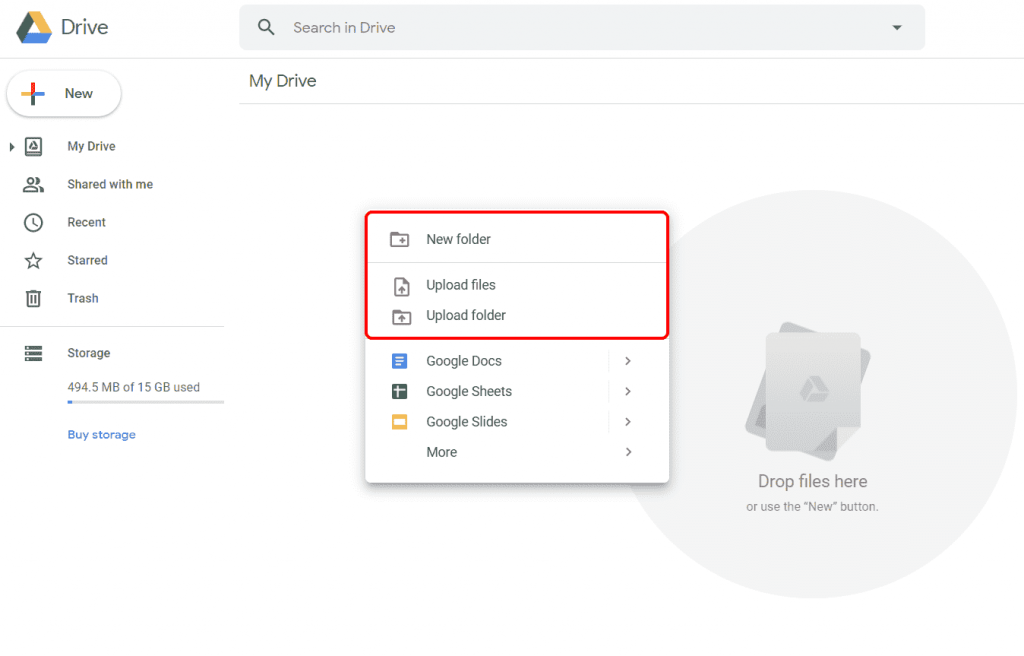Open the Storage section
This screenshot has width=1024, height=656.
(89, 353)
